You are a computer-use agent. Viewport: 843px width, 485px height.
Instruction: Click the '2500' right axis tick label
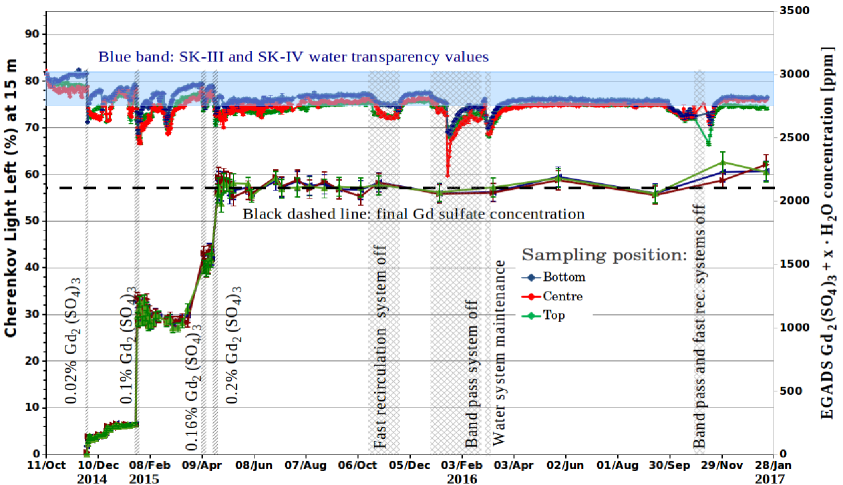[795, 138]
